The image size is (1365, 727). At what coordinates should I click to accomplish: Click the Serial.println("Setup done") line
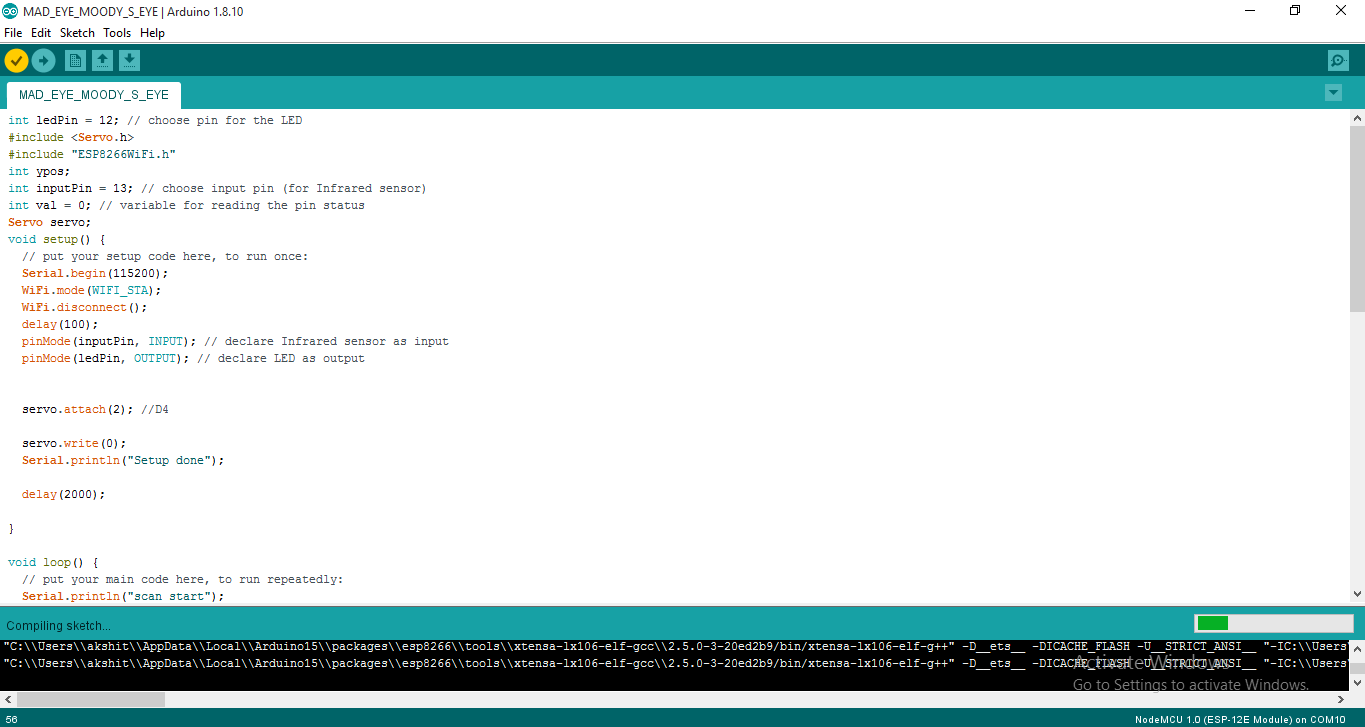pos(123,460)
